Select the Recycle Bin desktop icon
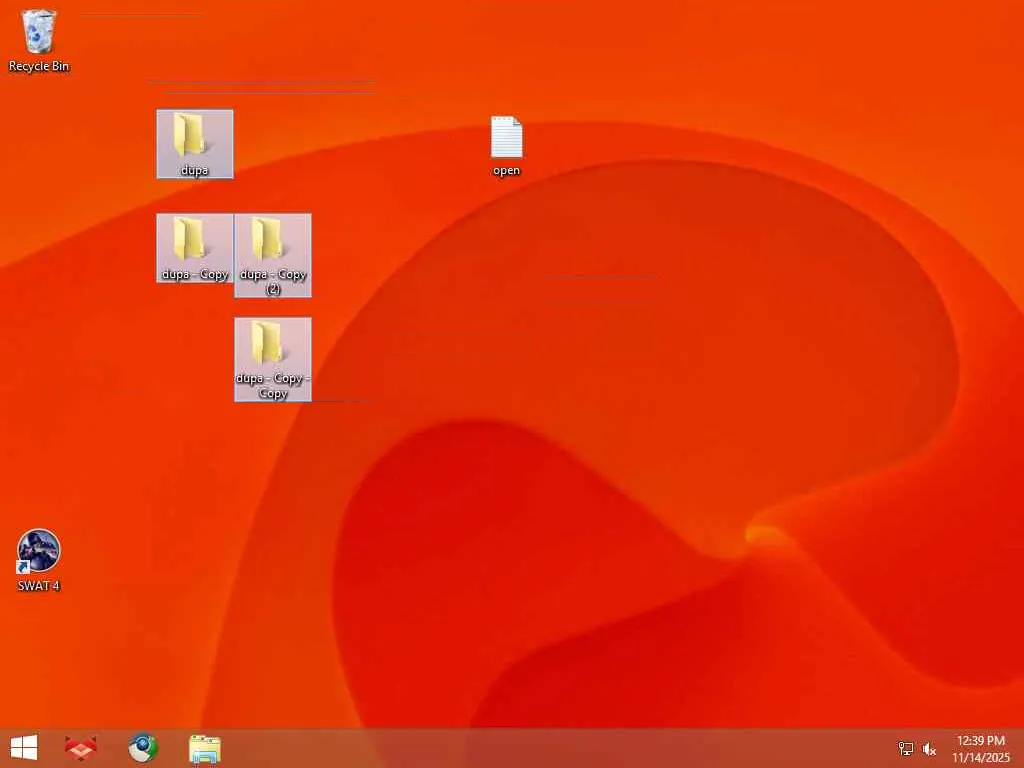This screenshot has width=1024, height=768. 39,40
